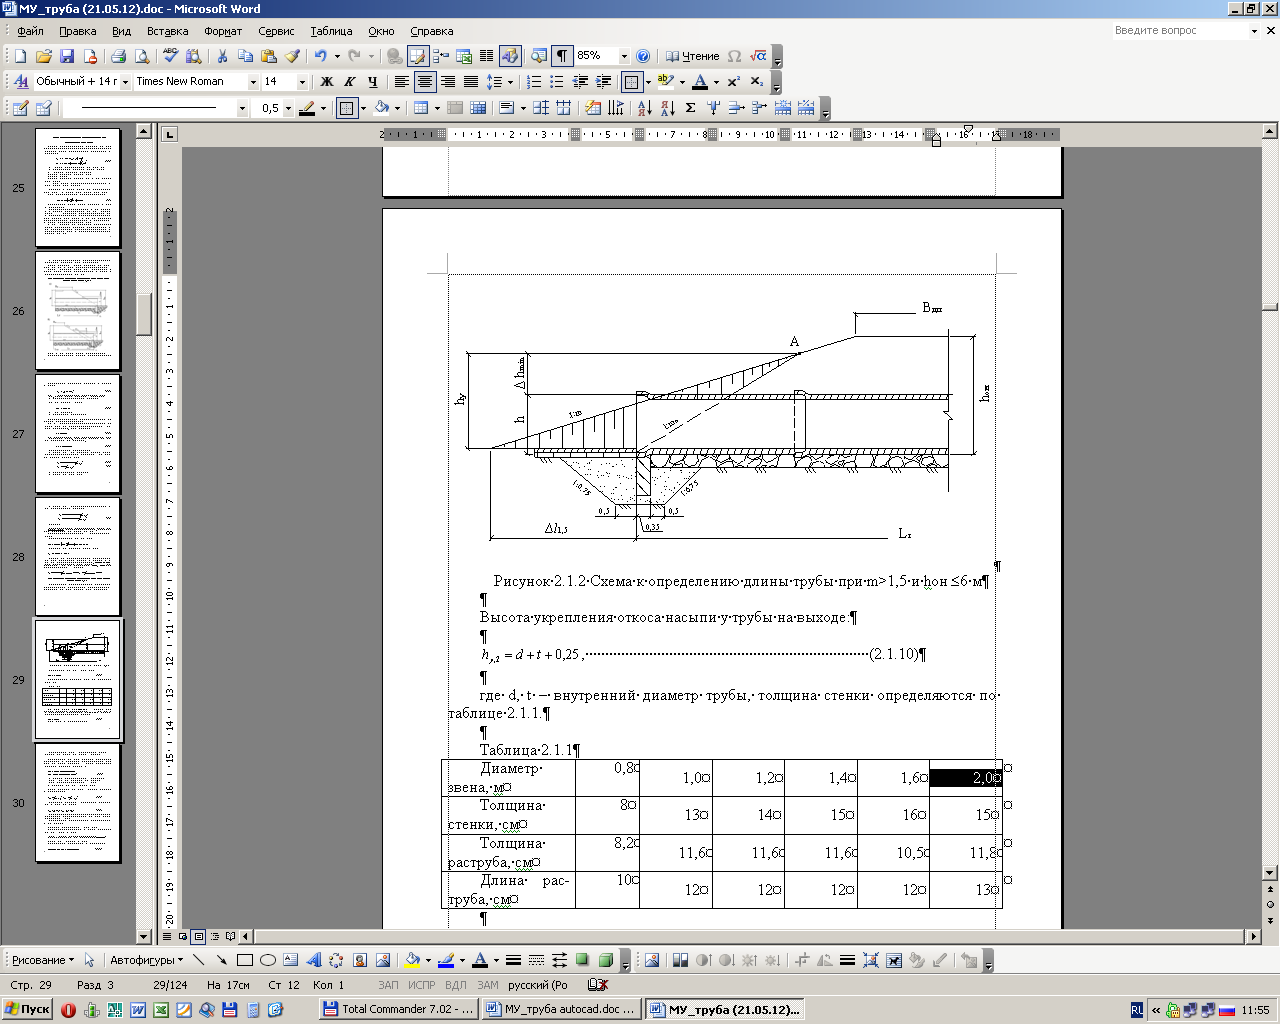Toggle superscript x² formatting
The width and height of the screenshot is (1280, 1024).
pyautogui.click(x=733, y=82)
